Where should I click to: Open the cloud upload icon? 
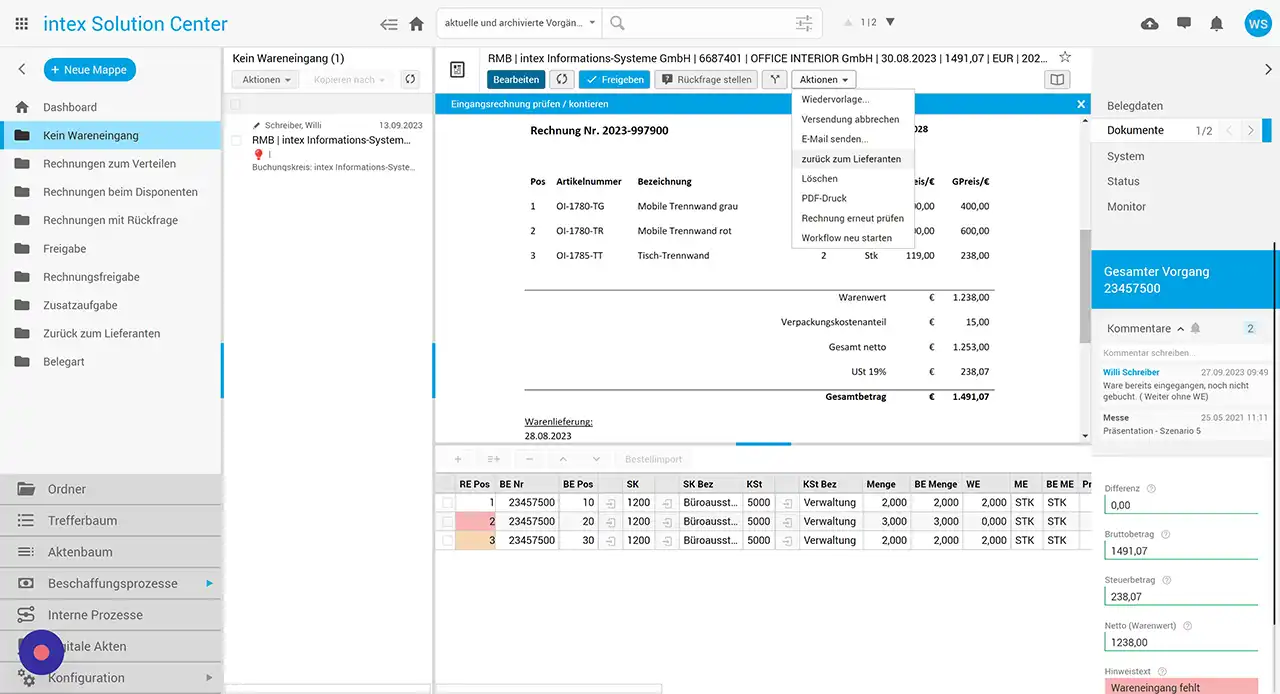[1150, 24]
